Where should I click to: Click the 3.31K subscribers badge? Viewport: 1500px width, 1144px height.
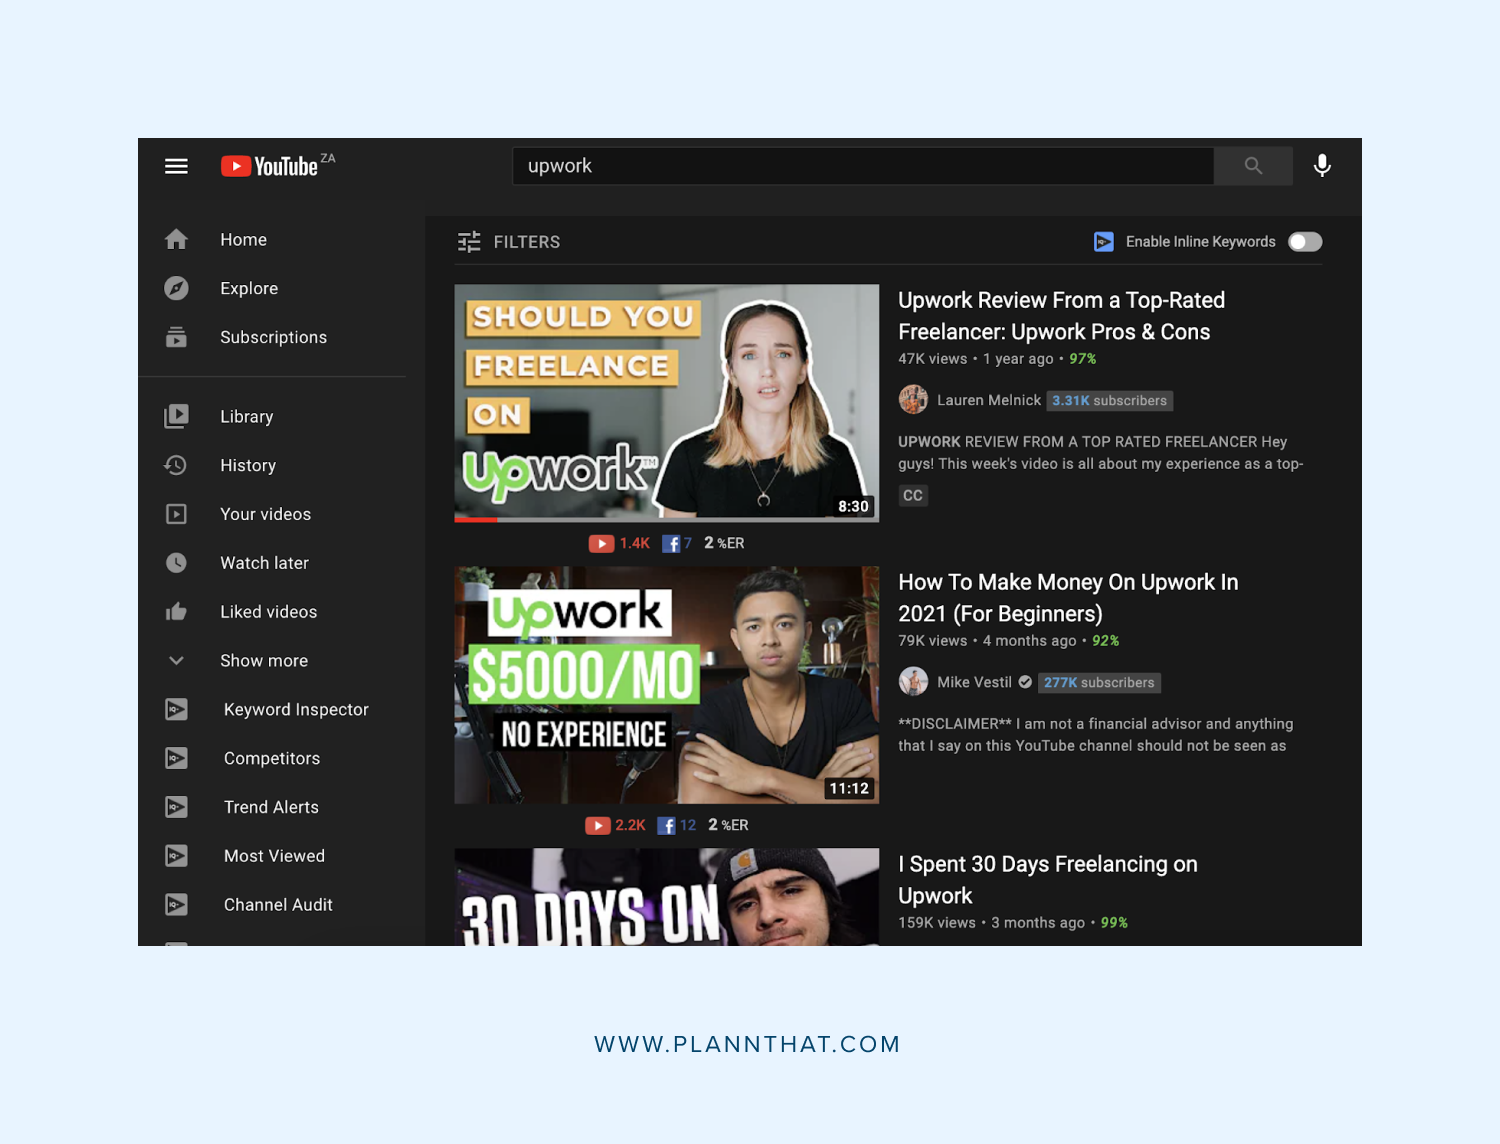[x=1110, y=401]
